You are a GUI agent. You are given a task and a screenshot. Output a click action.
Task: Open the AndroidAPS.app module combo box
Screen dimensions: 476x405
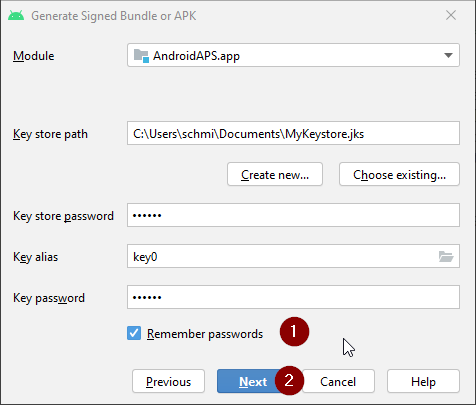point(293,55)
